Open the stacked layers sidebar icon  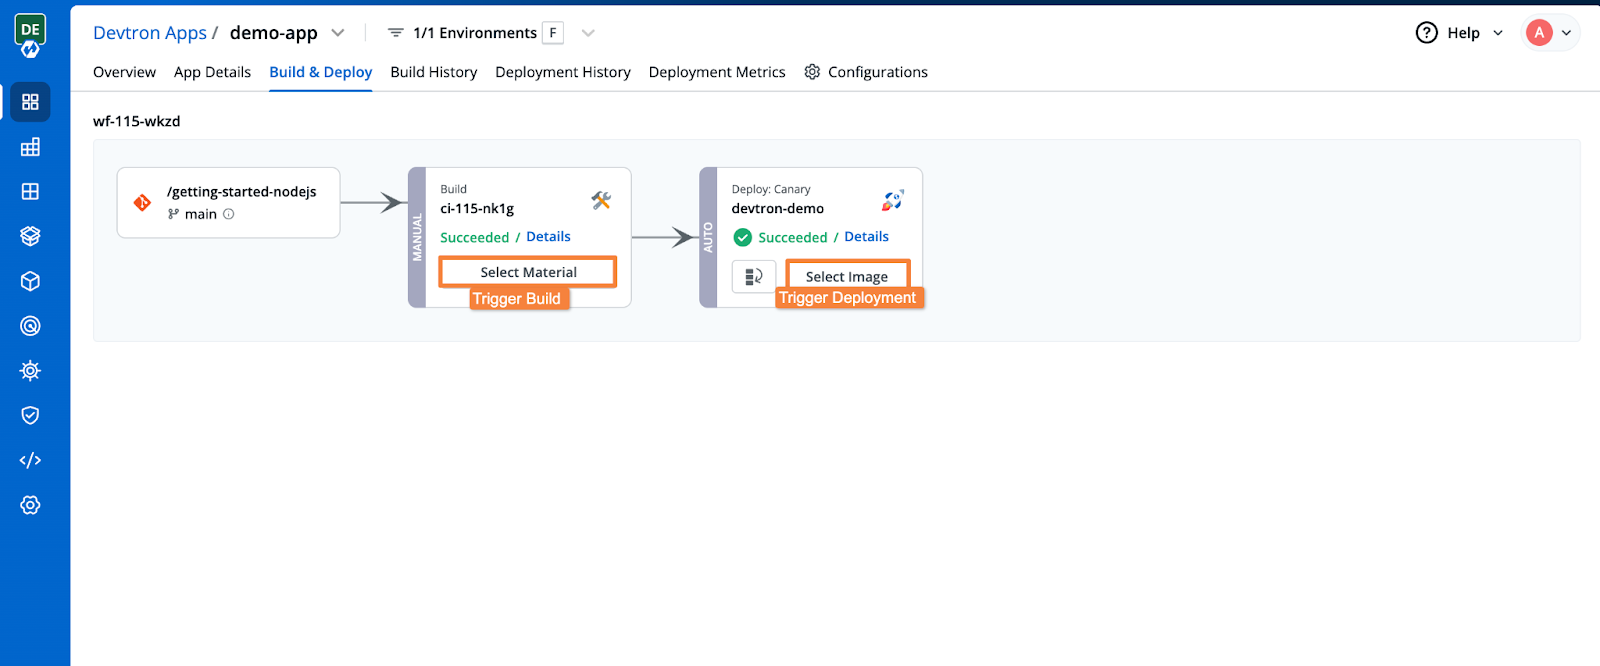(x=30, y=236)
